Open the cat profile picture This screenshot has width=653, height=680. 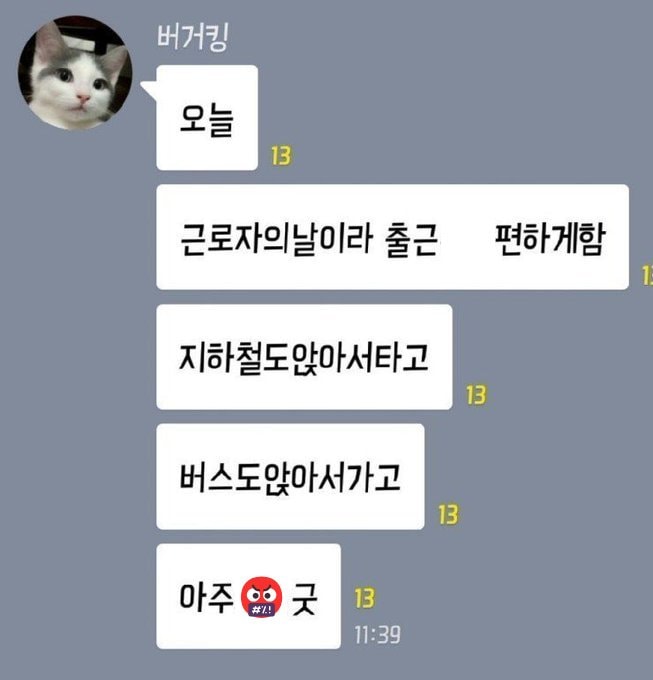coord(75,72)
